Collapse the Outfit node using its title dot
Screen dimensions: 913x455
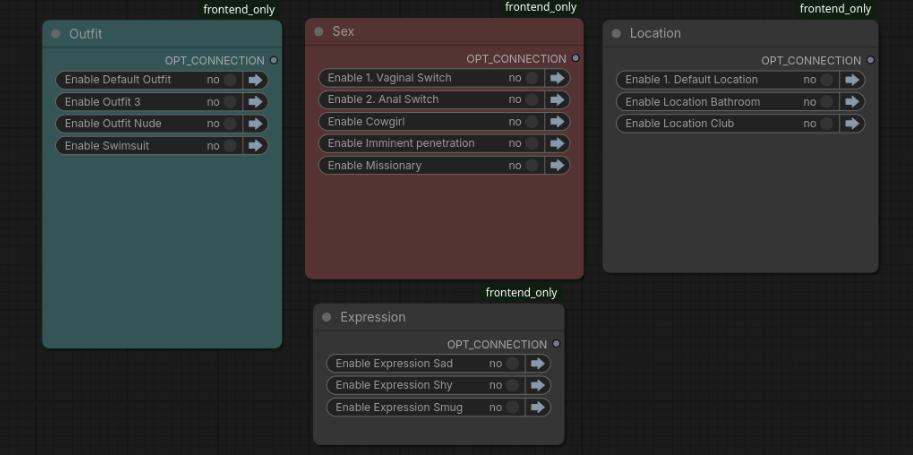[56, 34]
